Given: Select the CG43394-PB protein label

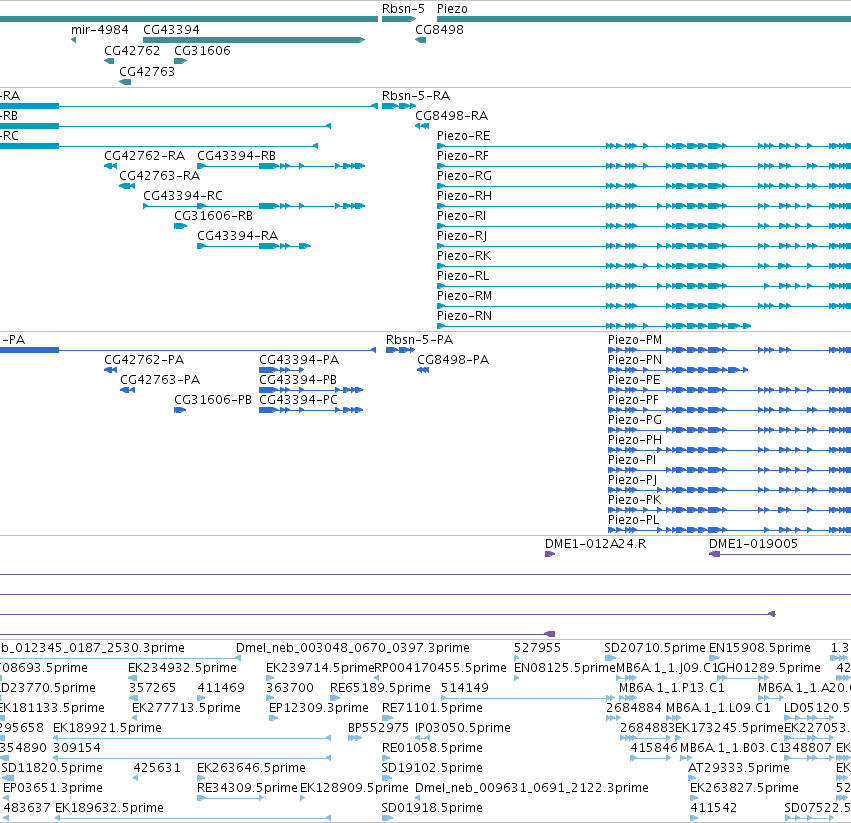Looking at the screenshot, I should pyautogui.click(x=297, y=380).
